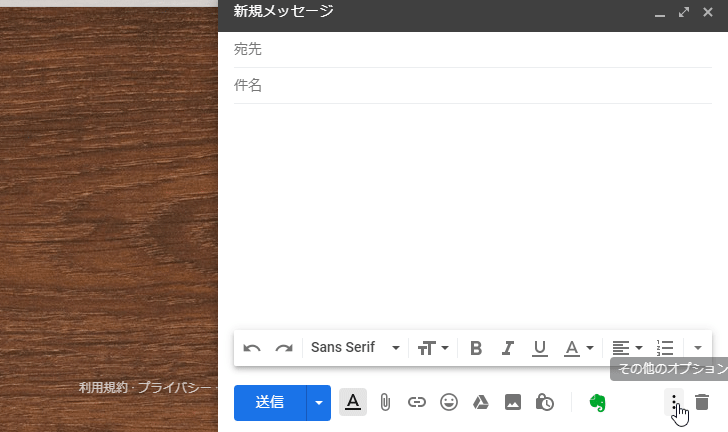Viewport: 728px width, 432px height.
Task: Attach a file with the paperclip icon
Action: coord(385,402)
